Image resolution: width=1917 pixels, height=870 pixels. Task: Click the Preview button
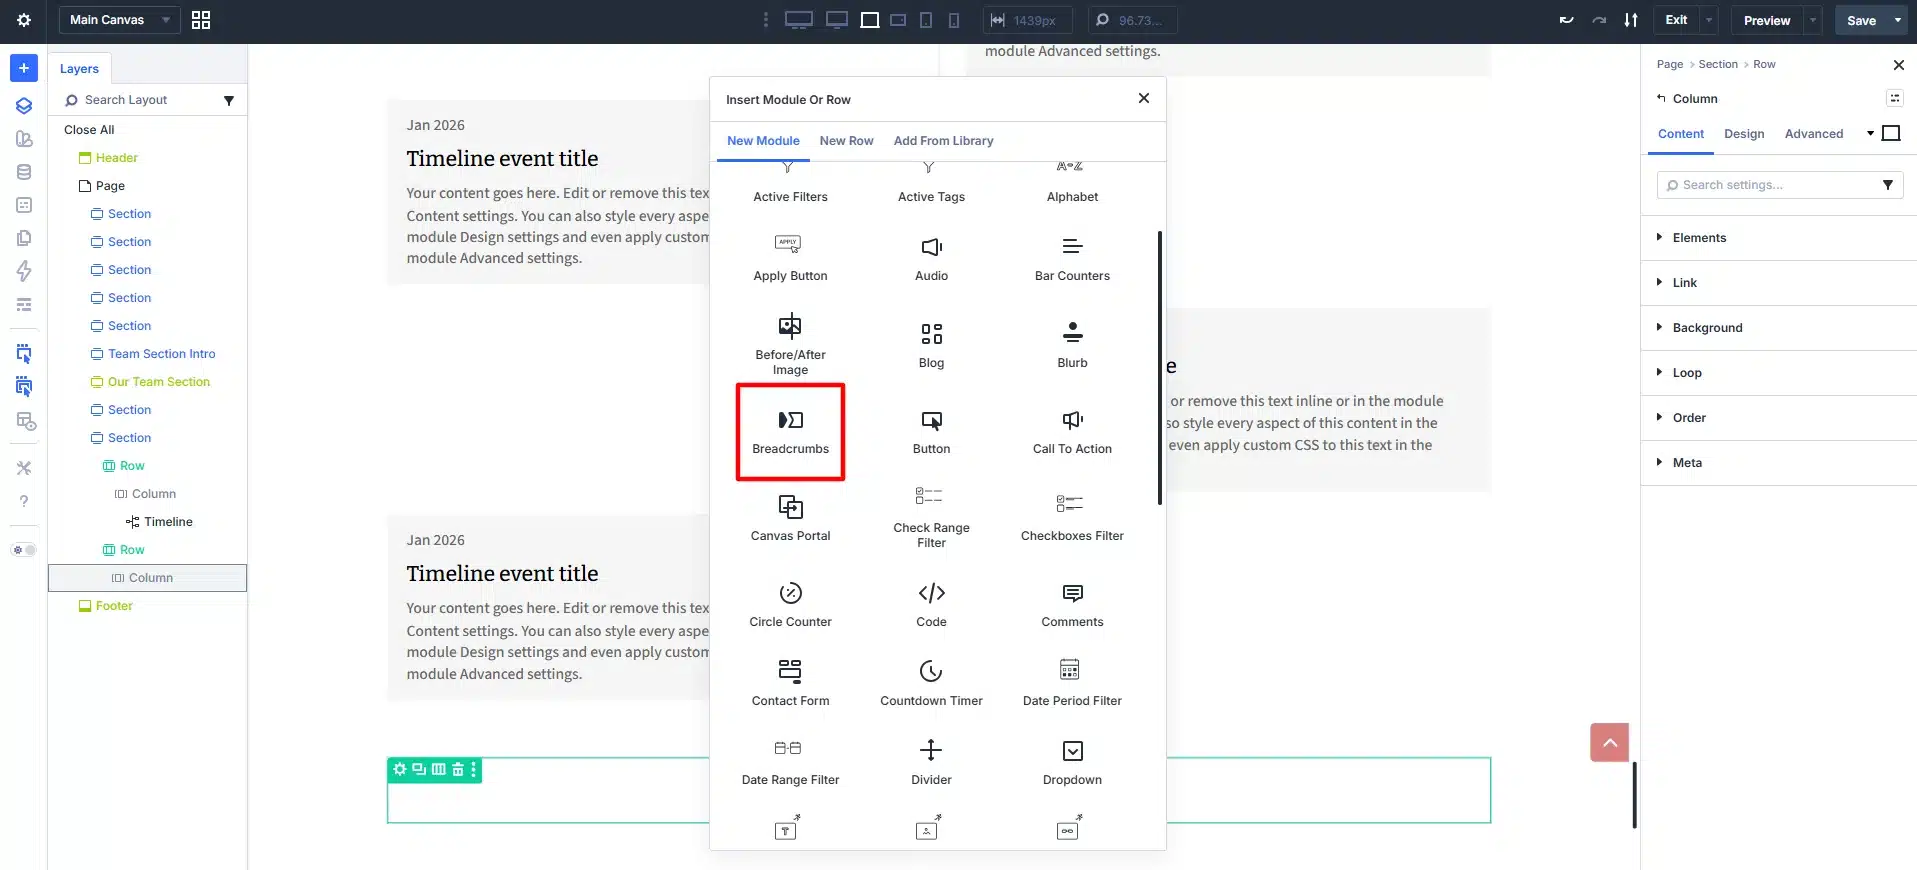coord(1767,20)
